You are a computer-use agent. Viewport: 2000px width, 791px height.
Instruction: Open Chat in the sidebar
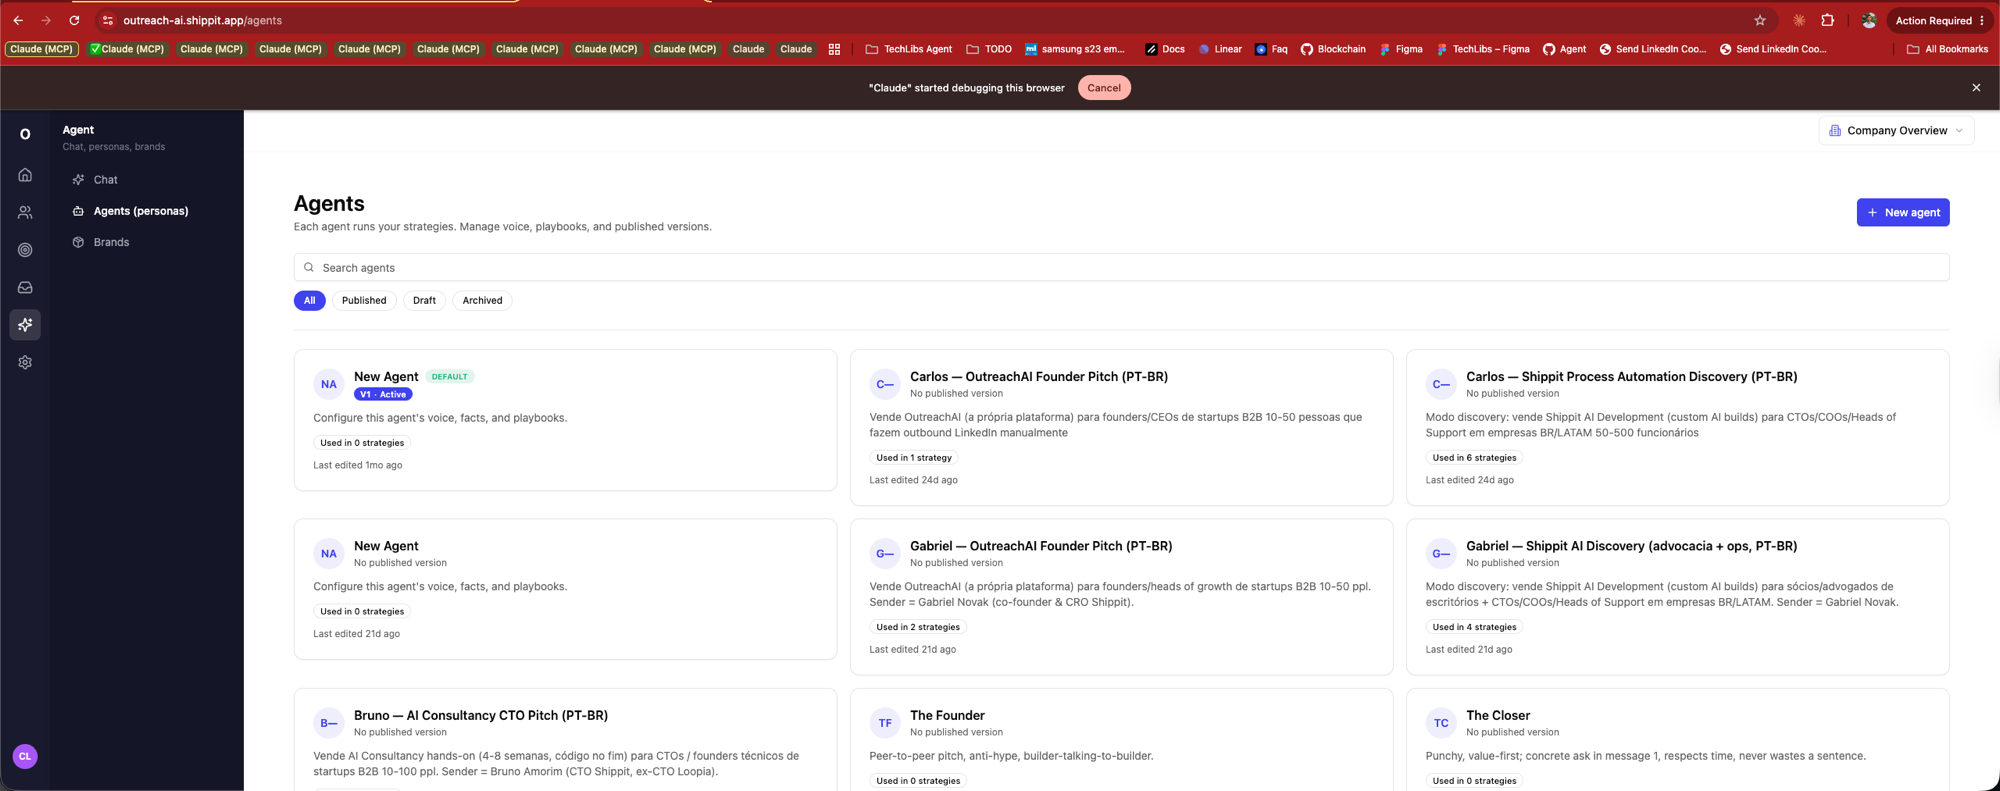(x=106, y=180)
